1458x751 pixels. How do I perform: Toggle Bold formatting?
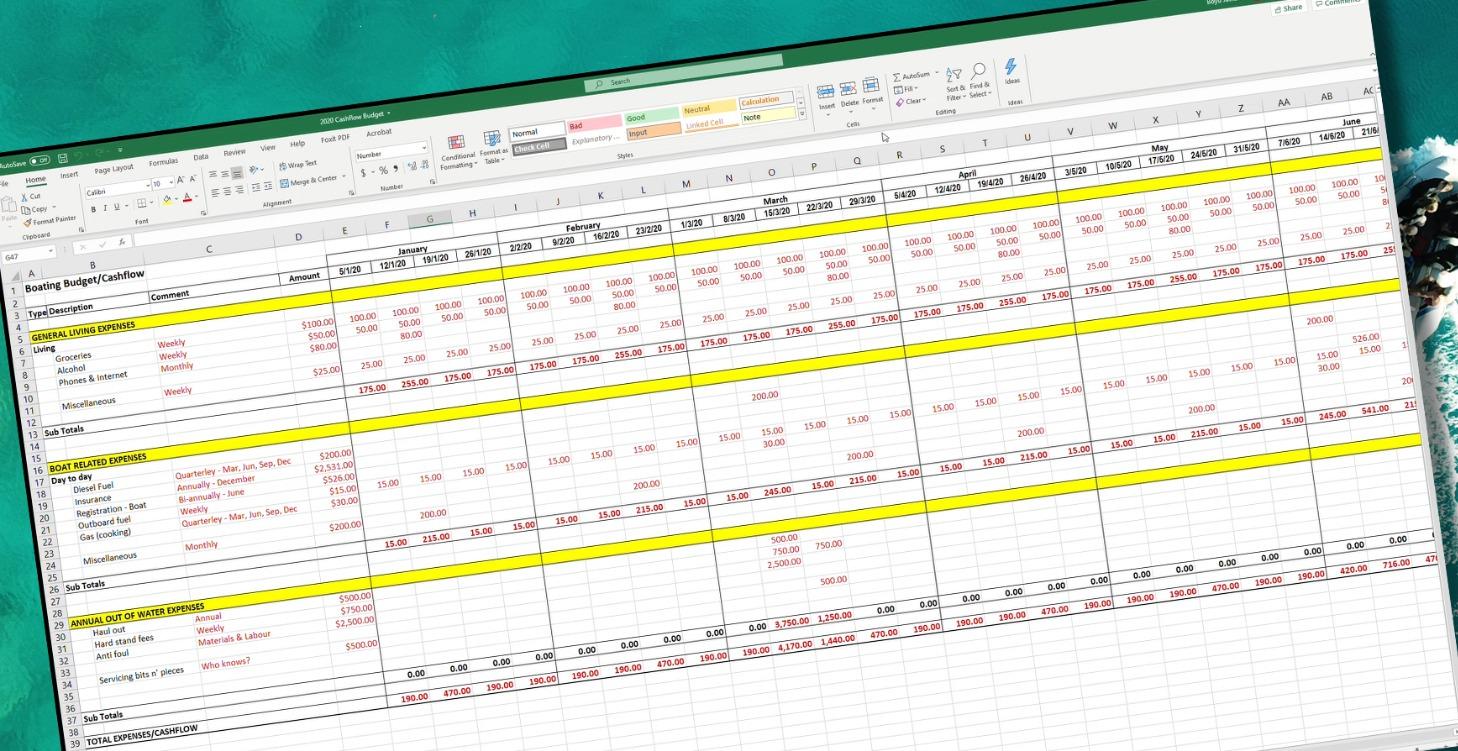click(x=94, y=209)
